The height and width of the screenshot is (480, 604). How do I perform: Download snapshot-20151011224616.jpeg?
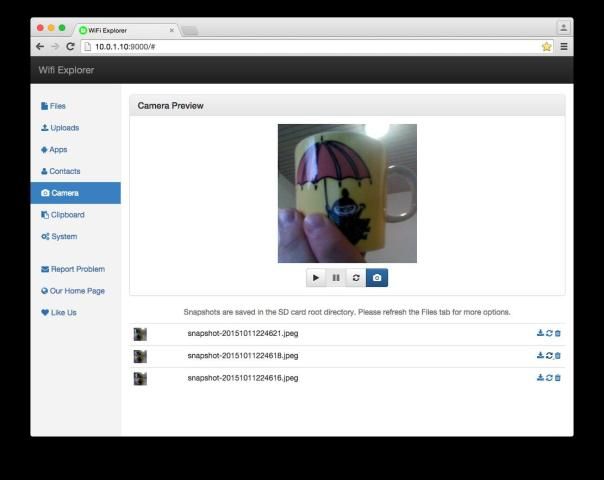click(540, 378)
